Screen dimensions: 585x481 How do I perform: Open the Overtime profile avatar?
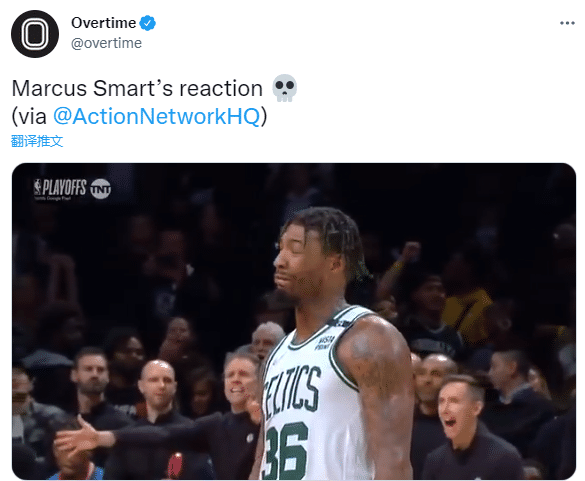pos(35,34)
